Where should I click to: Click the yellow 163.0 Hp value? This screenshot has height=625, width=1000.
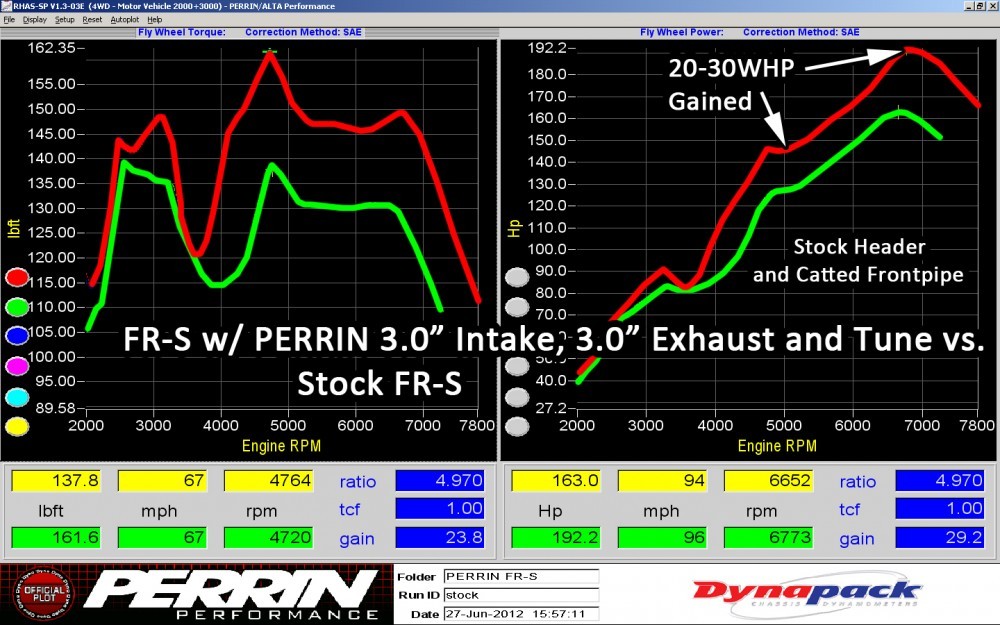point(556,480)
